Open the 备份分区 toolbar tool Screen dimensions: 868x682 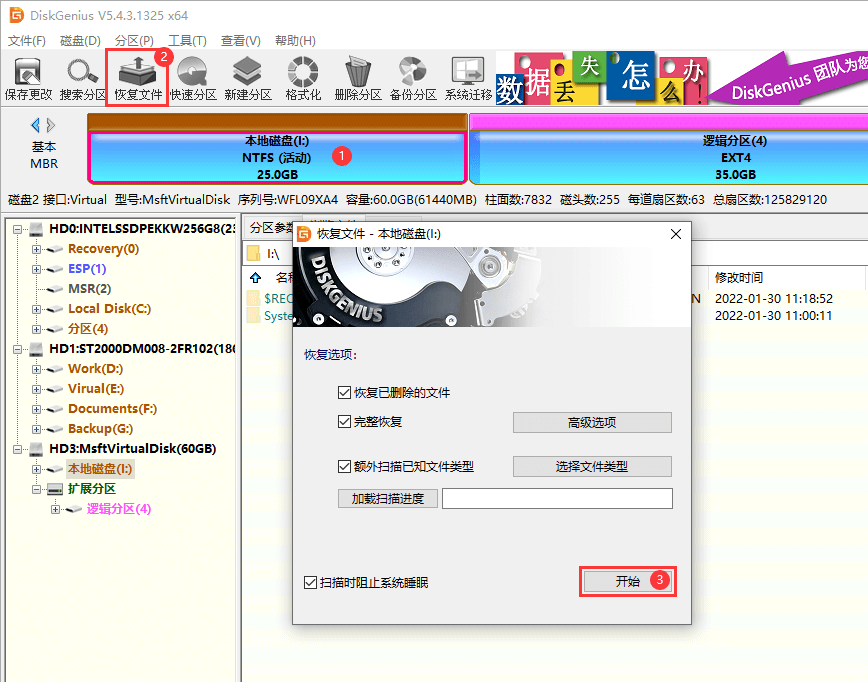(x=413, y=79)
